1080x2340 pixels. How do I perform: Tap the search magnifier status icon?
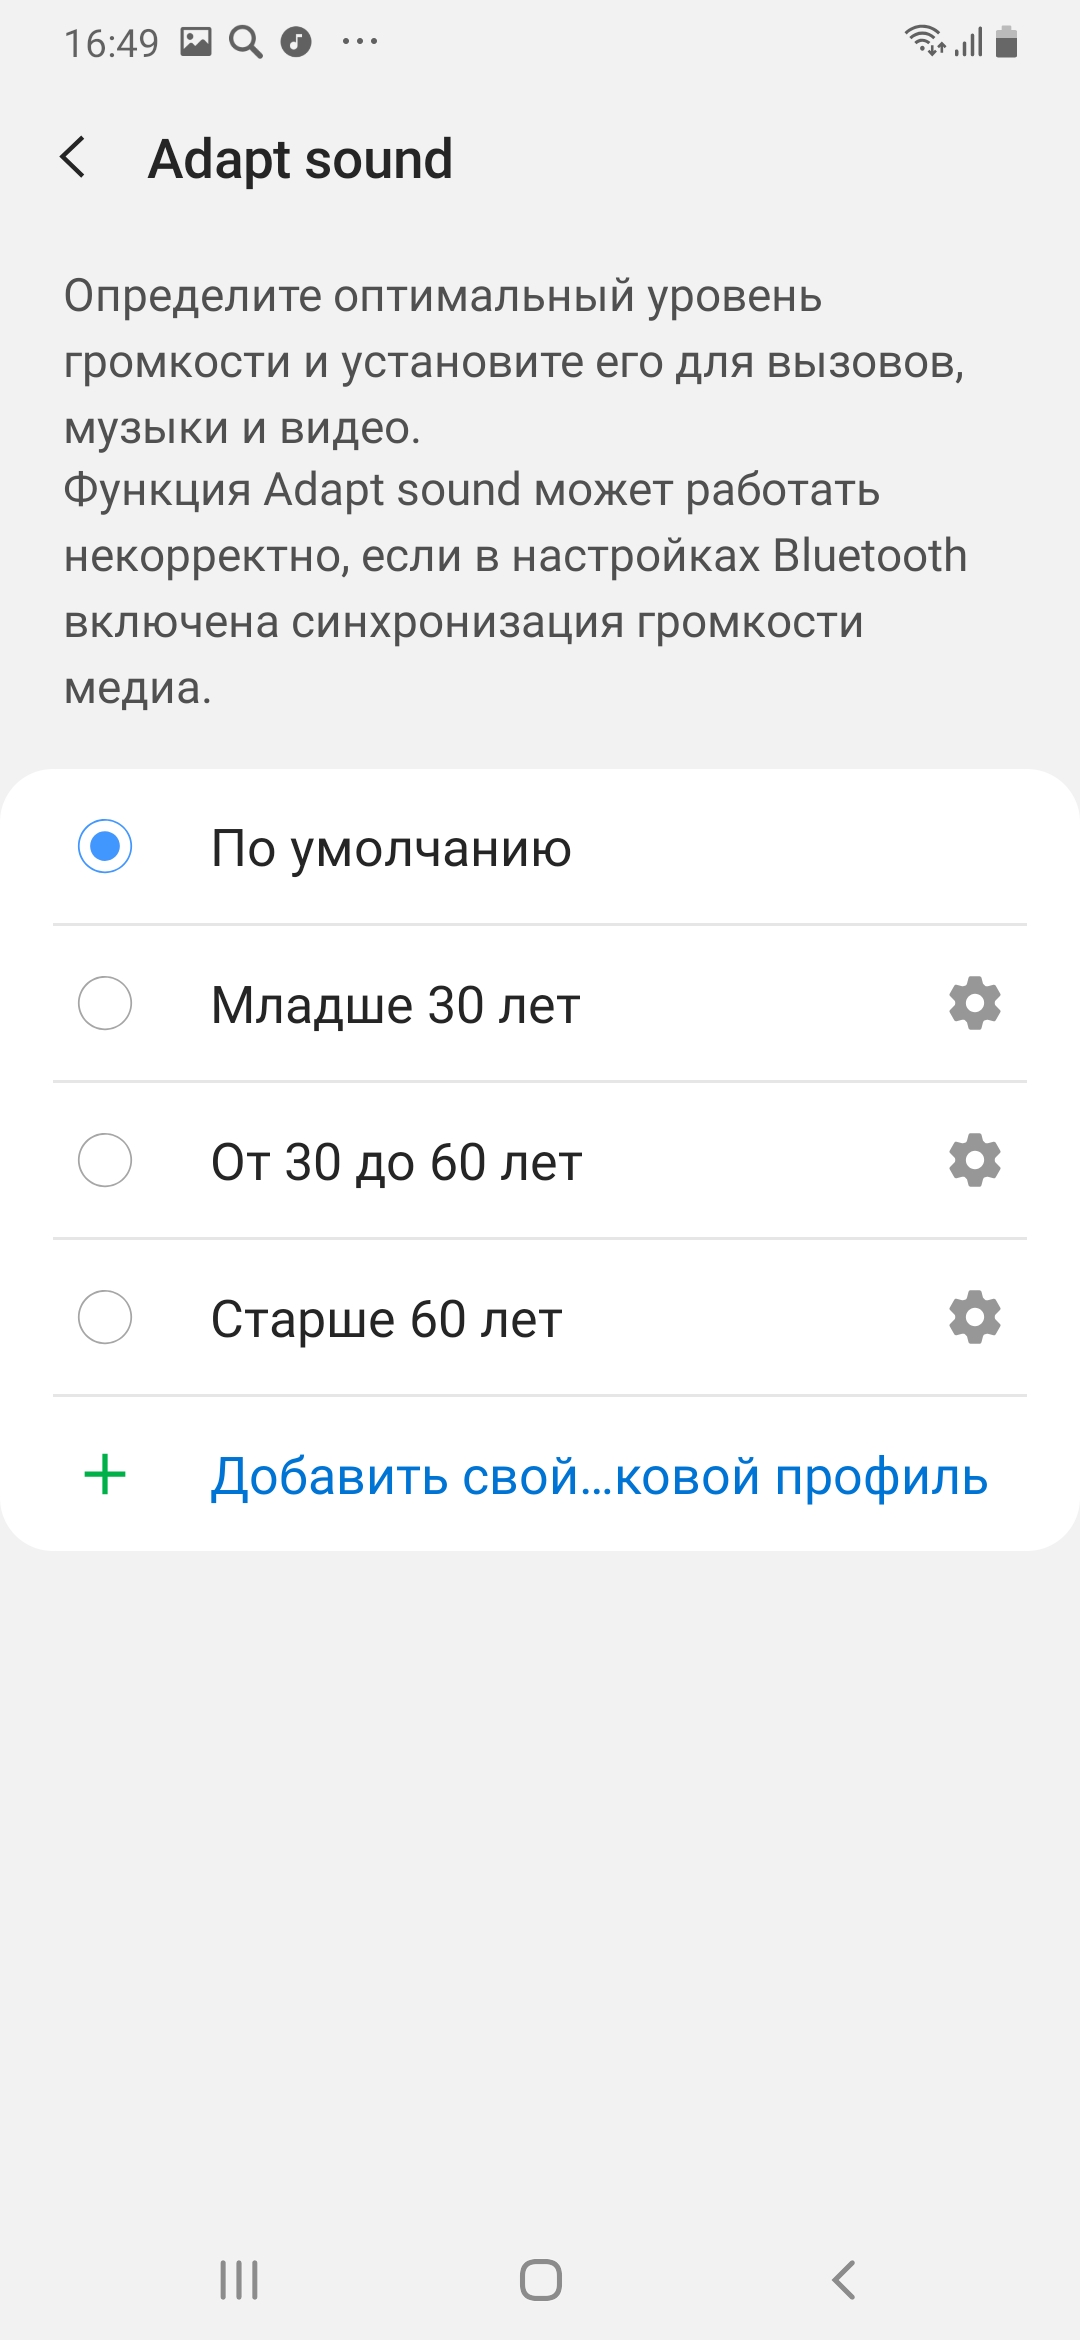click(x=245, y=42)
